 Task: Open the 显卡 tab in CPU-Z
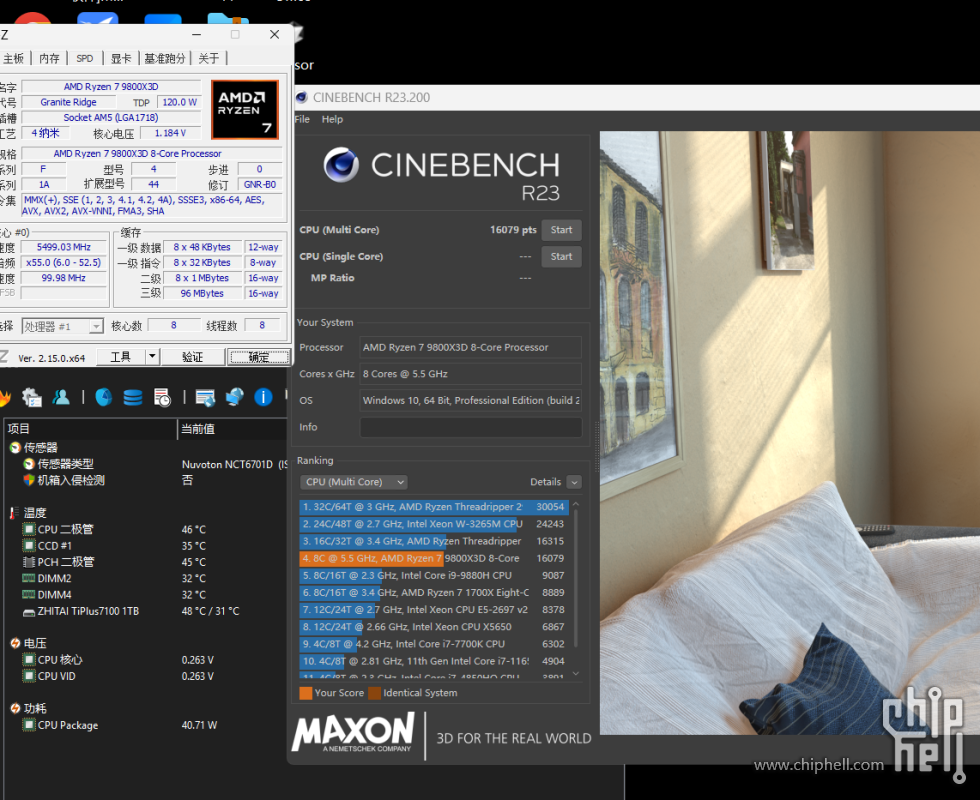121,58
